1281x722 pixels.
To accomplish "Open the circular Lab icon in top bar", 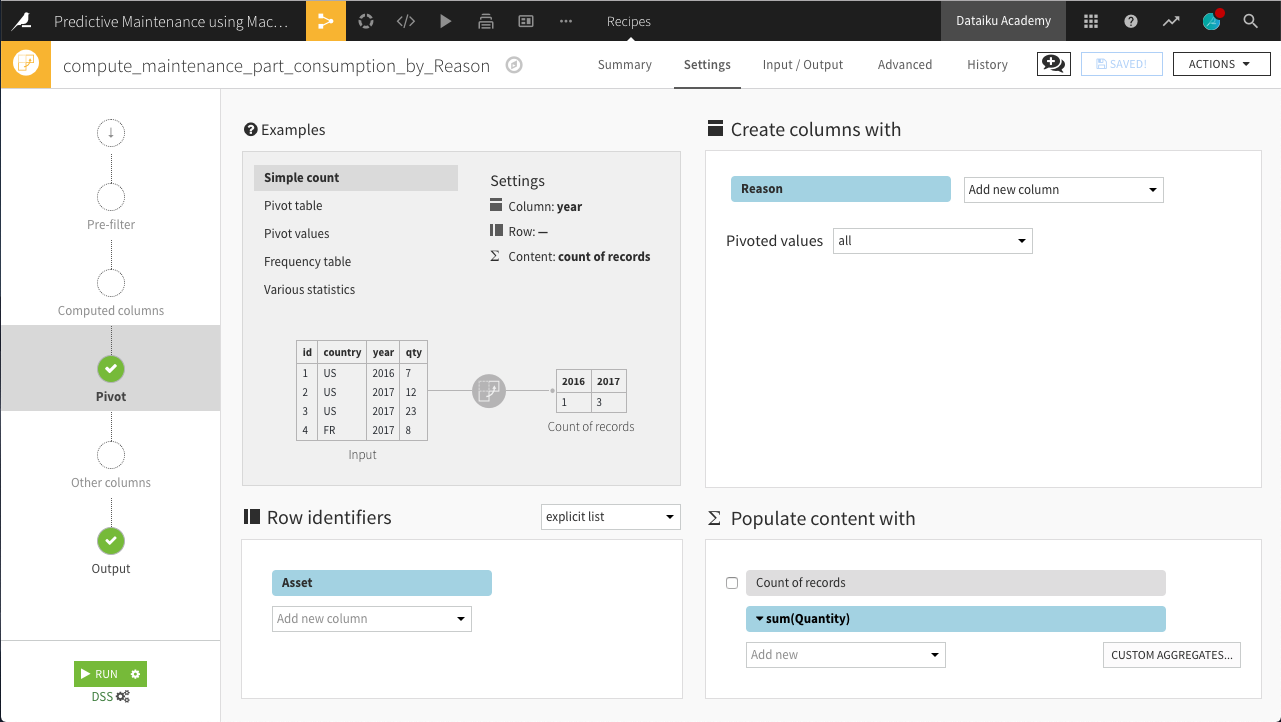I will pos(366,21).
